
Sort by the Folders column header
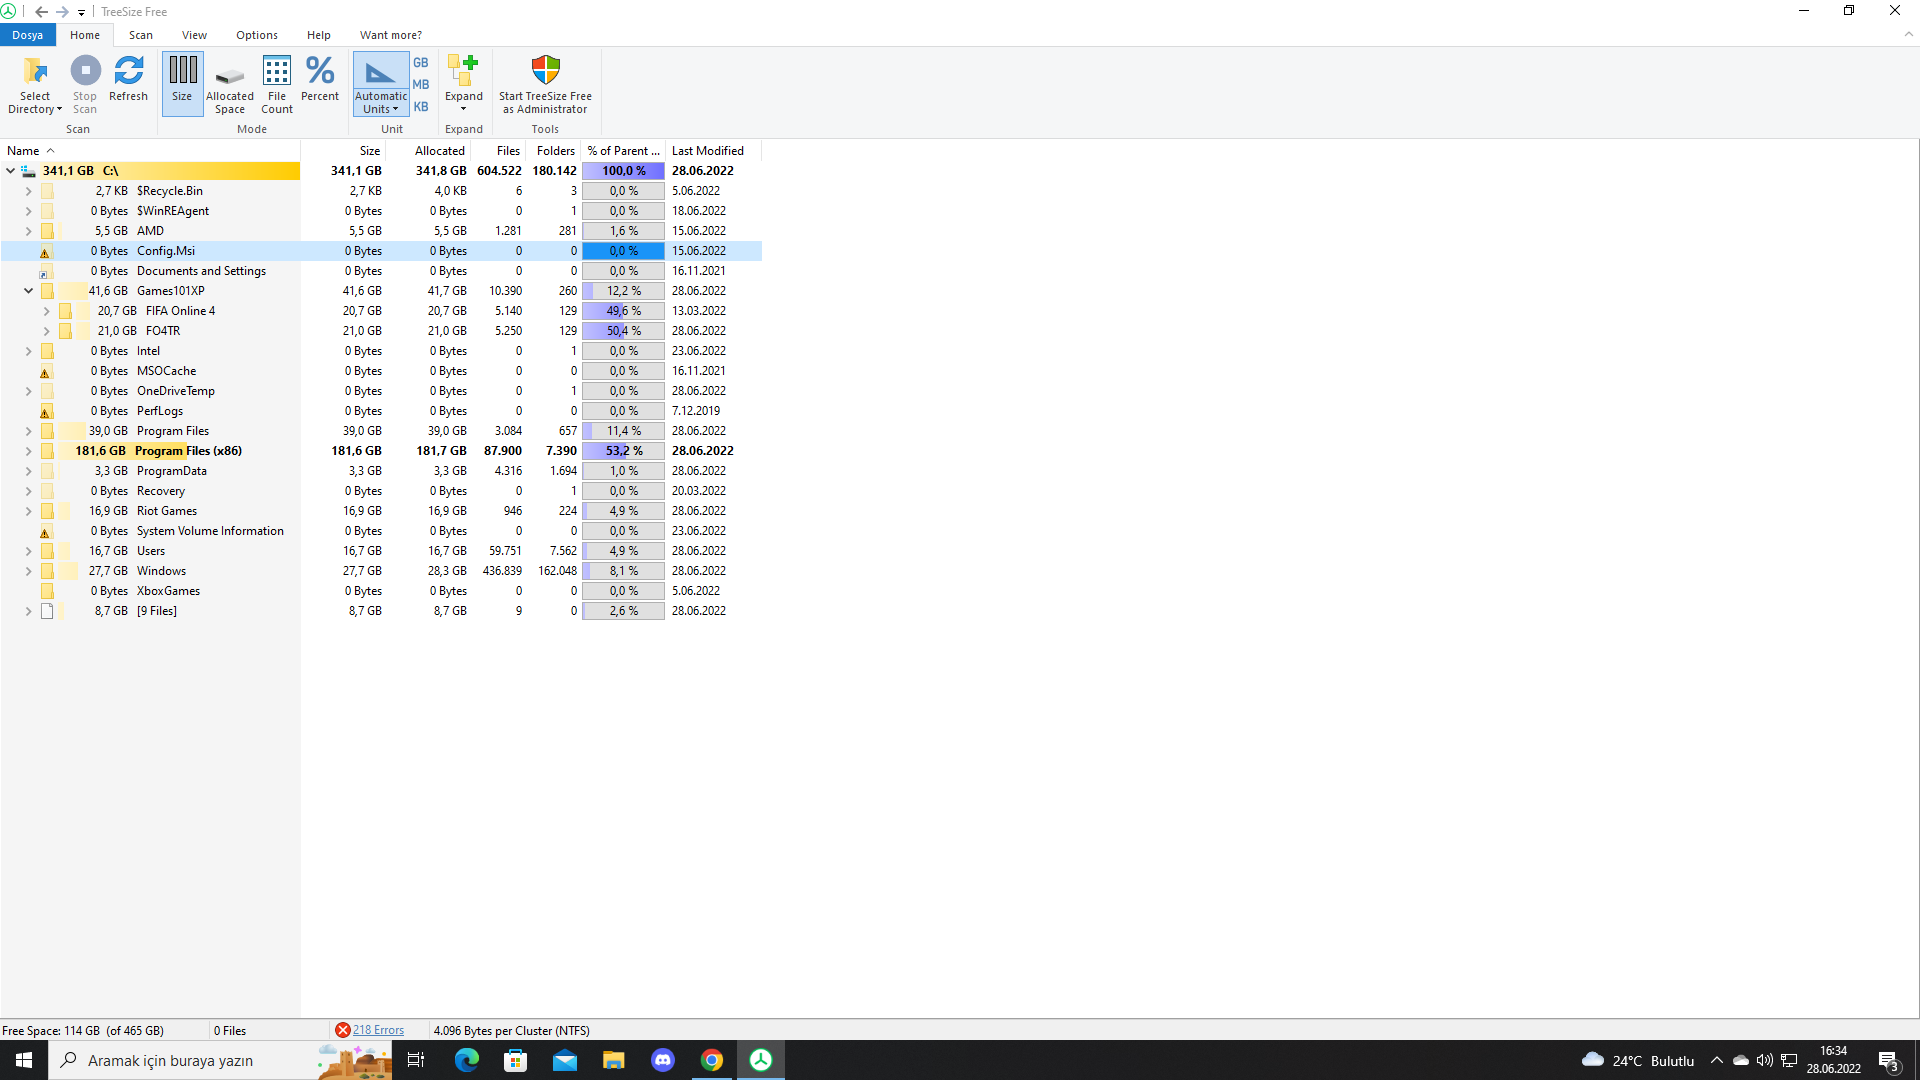point(555,151)
